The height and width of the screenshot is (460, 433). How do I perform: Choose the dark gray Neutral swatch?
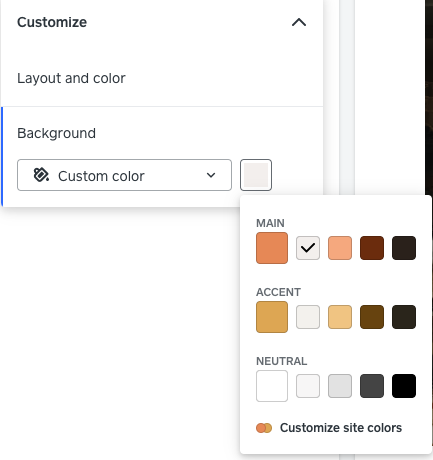tap(372, 386)
